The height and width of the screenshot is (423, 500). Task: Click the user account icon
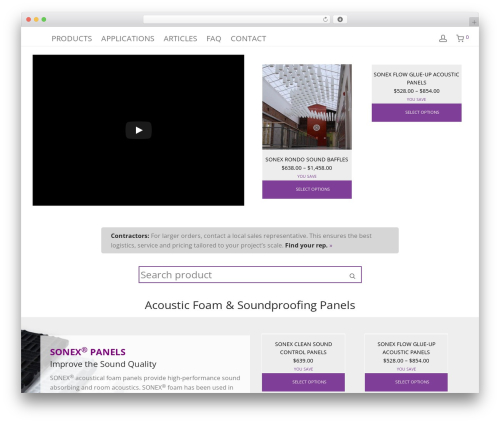point(443,39)
